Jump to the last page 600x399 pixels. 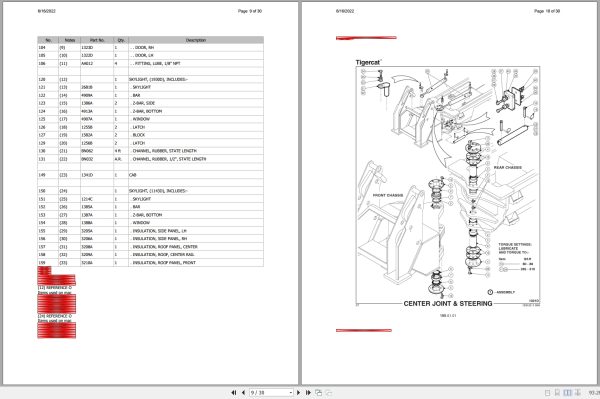pos(308,392)
